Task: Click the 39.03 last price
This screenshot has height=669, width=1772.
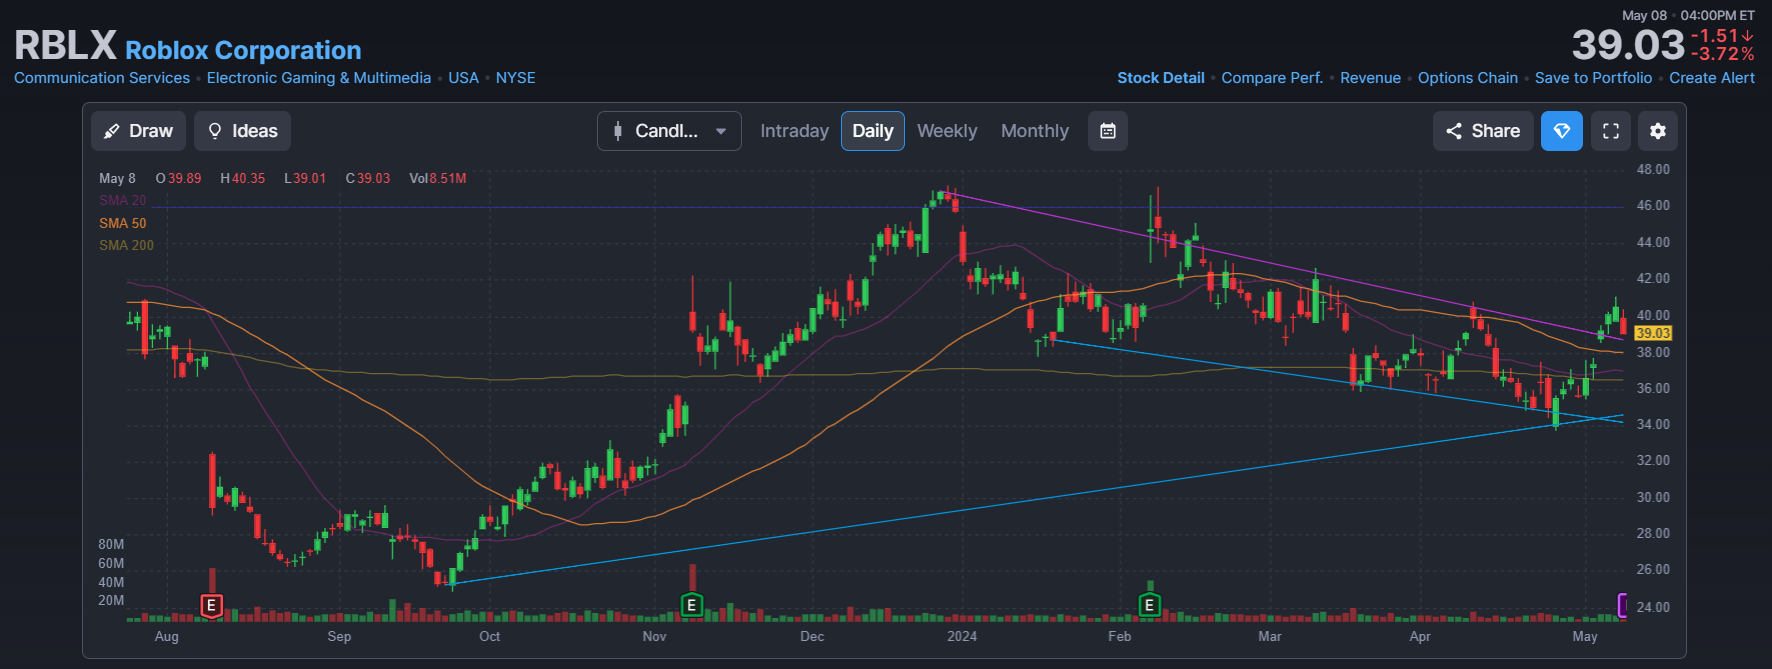Action: click(1628, 45)
